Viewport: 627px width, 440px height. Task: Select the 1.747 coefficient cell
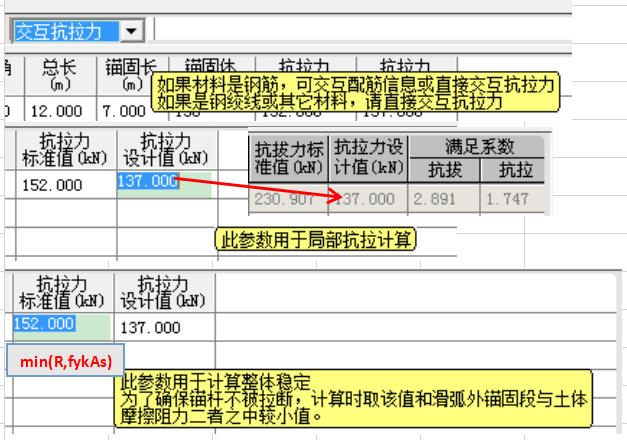click(513, 199)
